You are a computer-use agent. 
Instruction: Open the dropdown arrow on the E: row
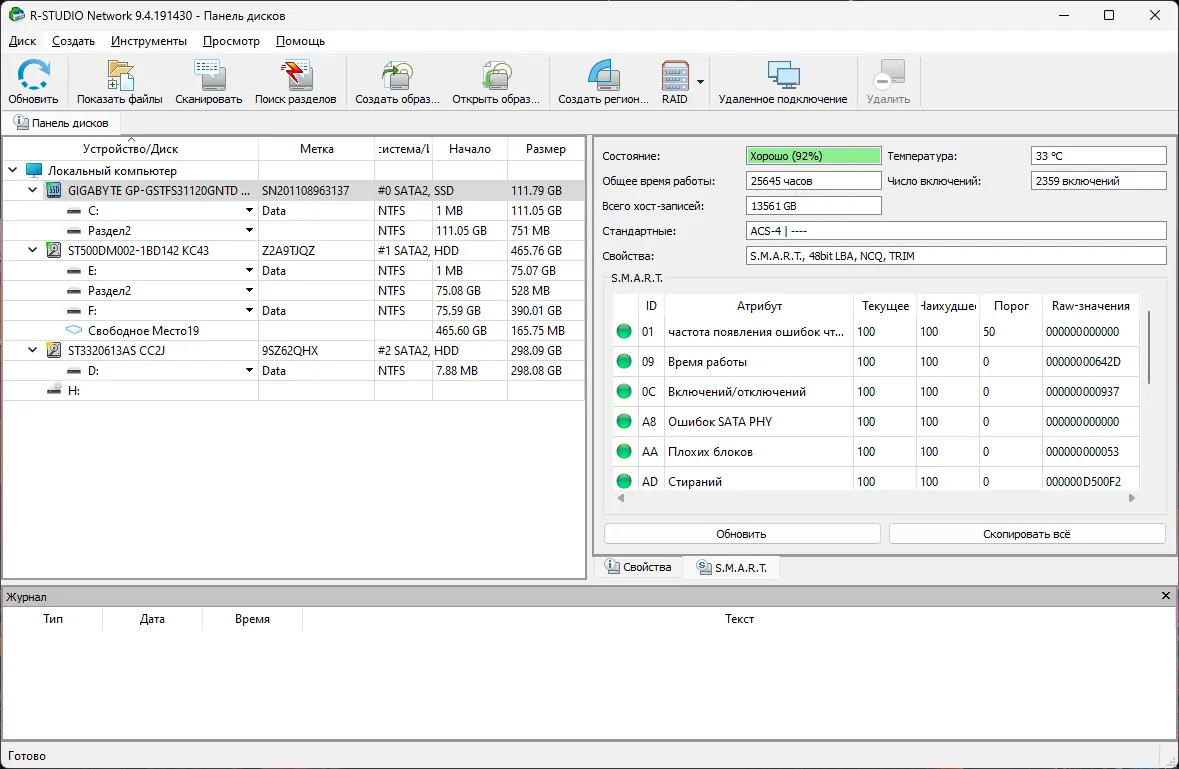coord(249,270)
